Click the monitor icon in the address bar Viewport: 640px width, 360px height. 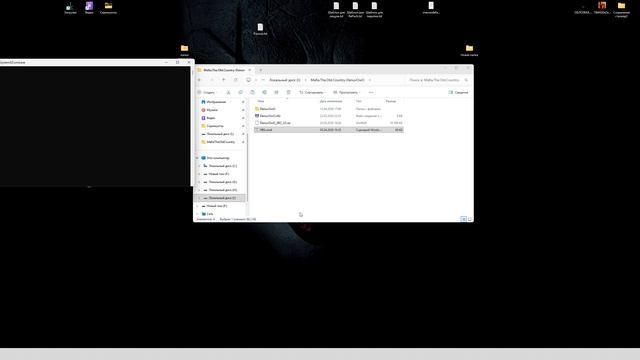pyautogui.click(x=248, y=80)
